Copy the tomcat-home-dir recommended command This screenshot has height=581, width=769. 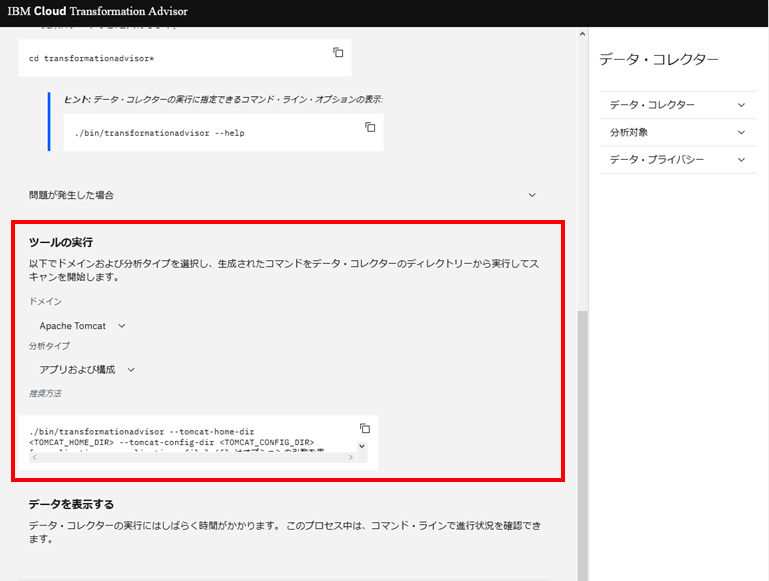[x=365, y=429]
